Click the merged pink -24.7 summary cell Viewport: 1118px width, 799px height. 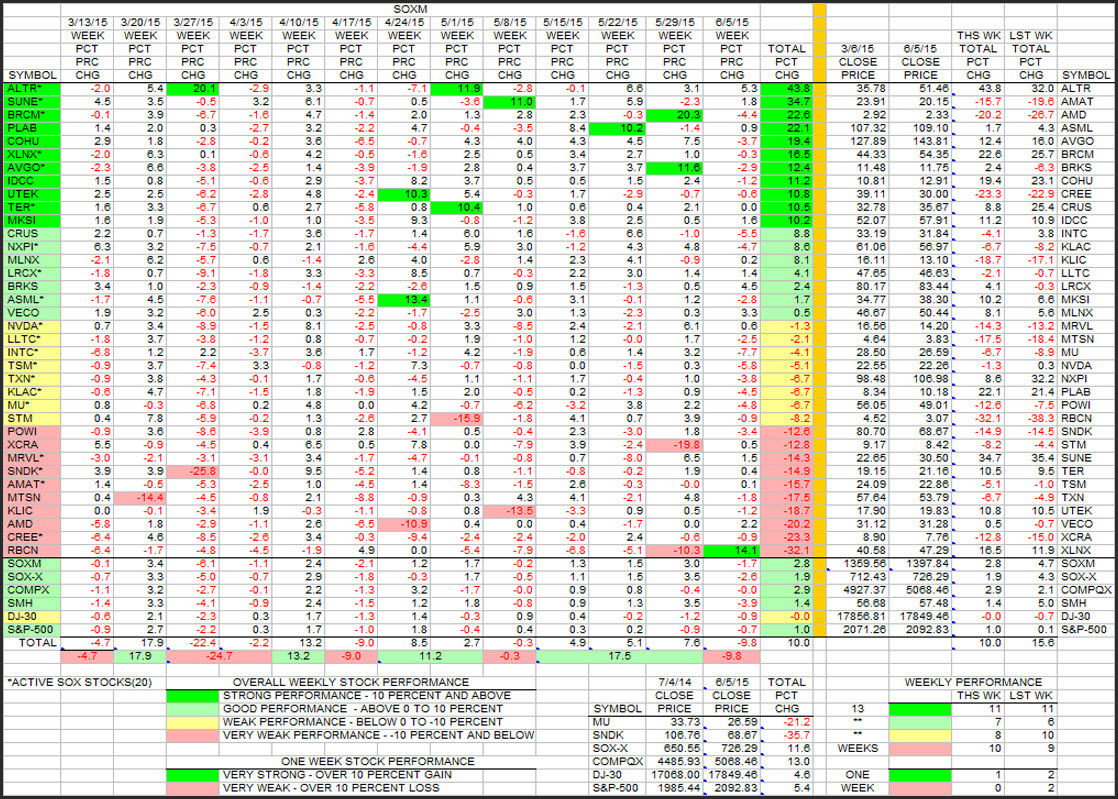219,656
